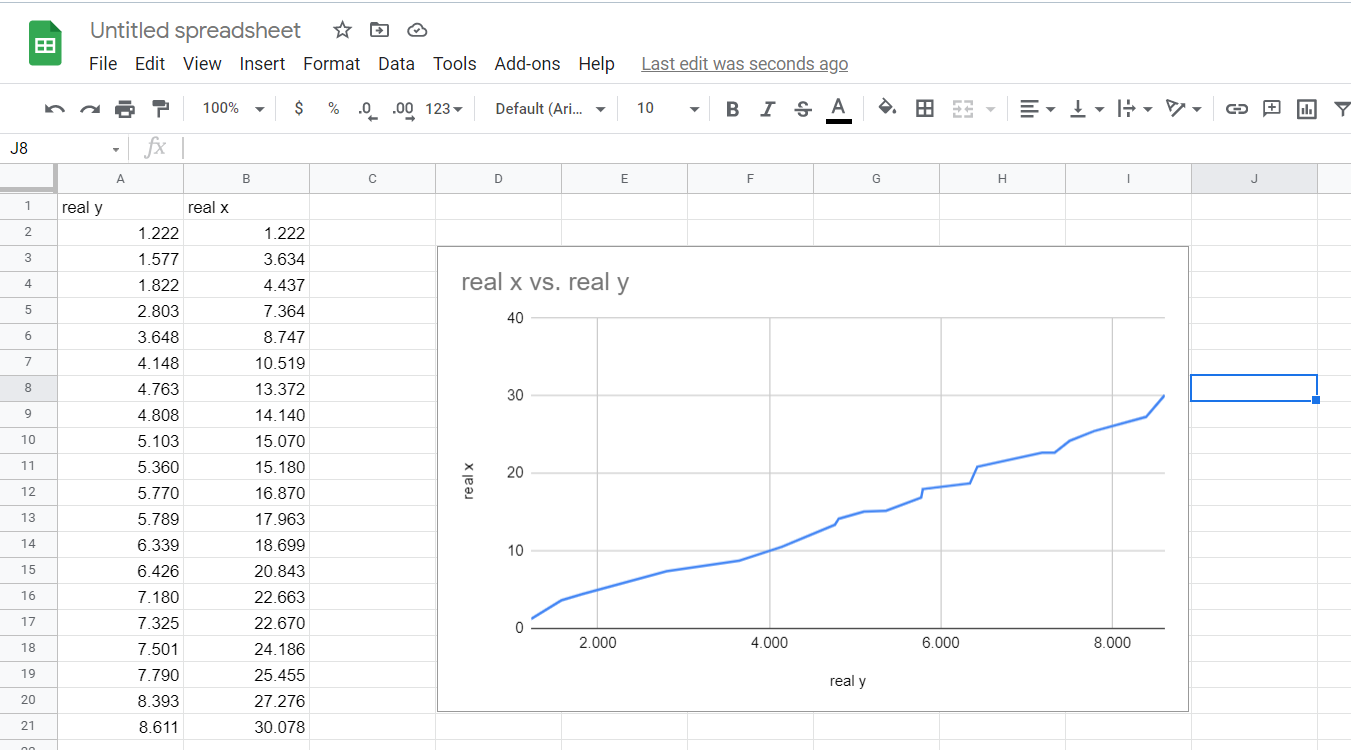Open the borders options
Viewport: 1351px width, 750px height.
coord(924,108)
